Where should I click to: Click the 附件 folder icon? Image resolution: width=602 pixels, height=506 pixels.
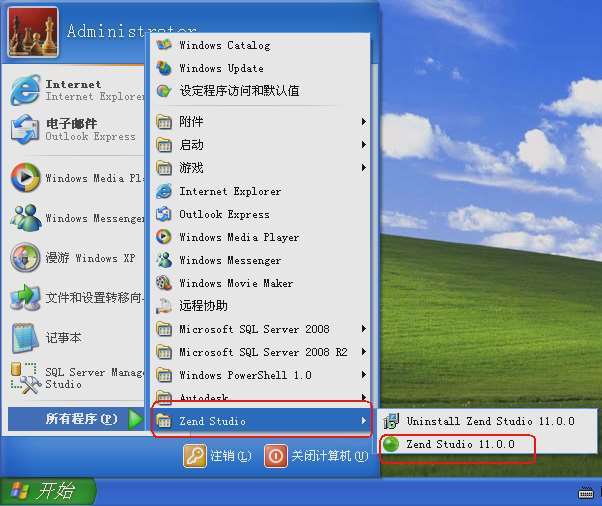164,122
